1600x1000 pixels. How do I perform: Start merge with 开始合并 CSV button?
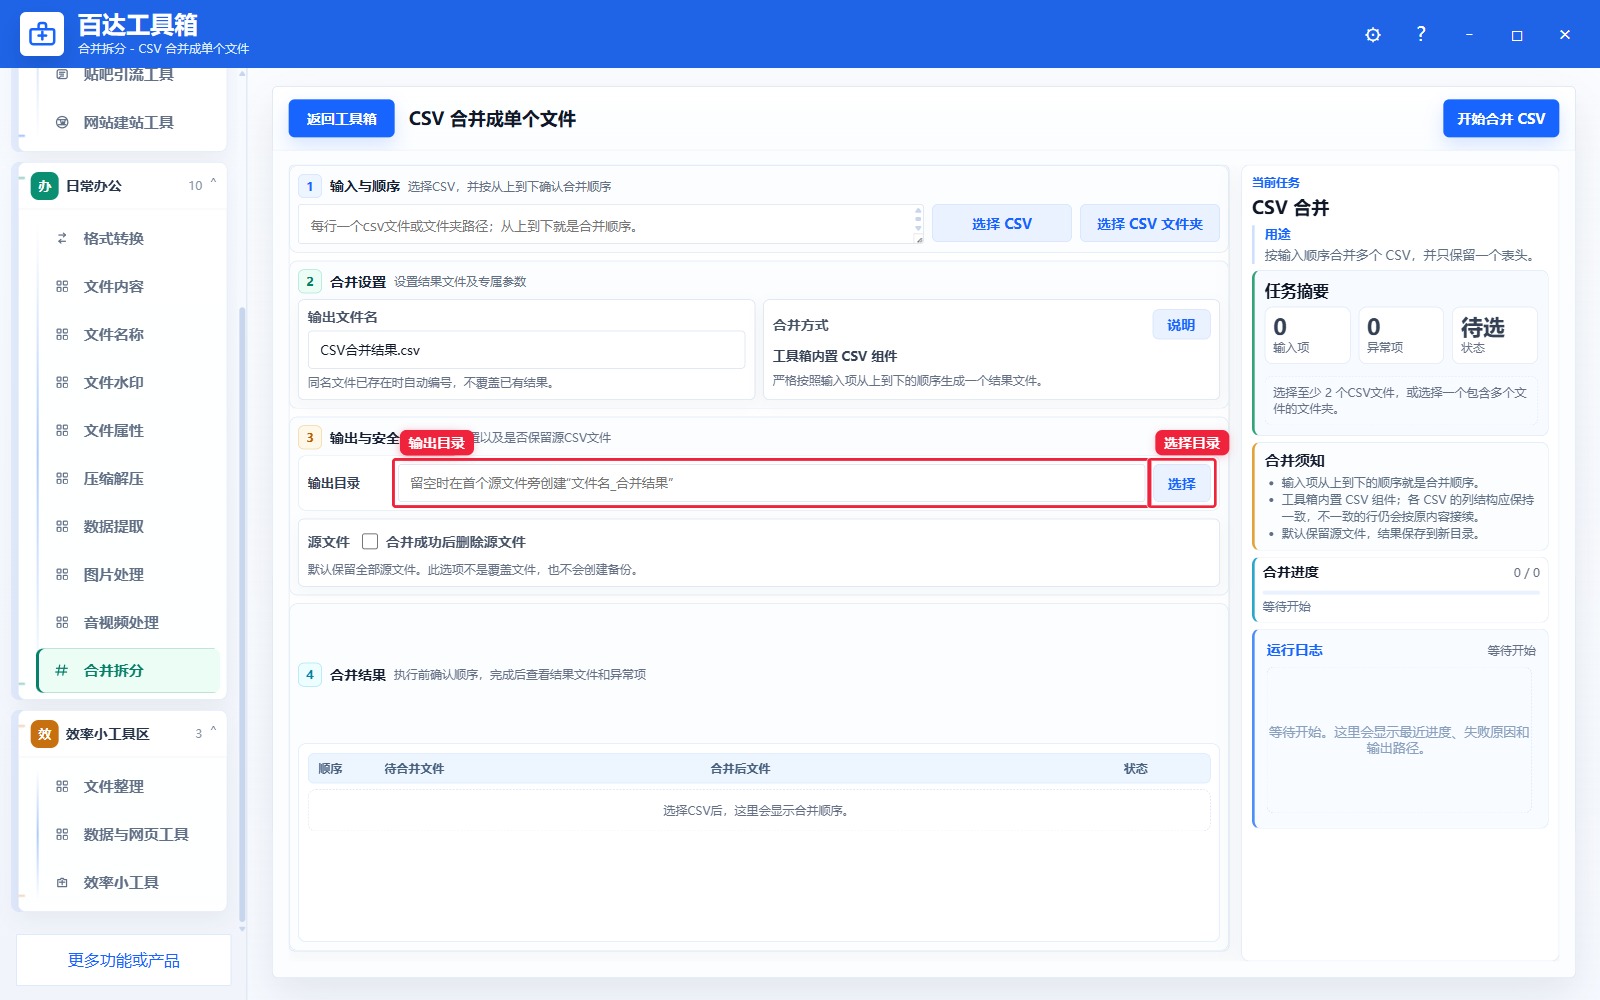tap(1500, 118)
